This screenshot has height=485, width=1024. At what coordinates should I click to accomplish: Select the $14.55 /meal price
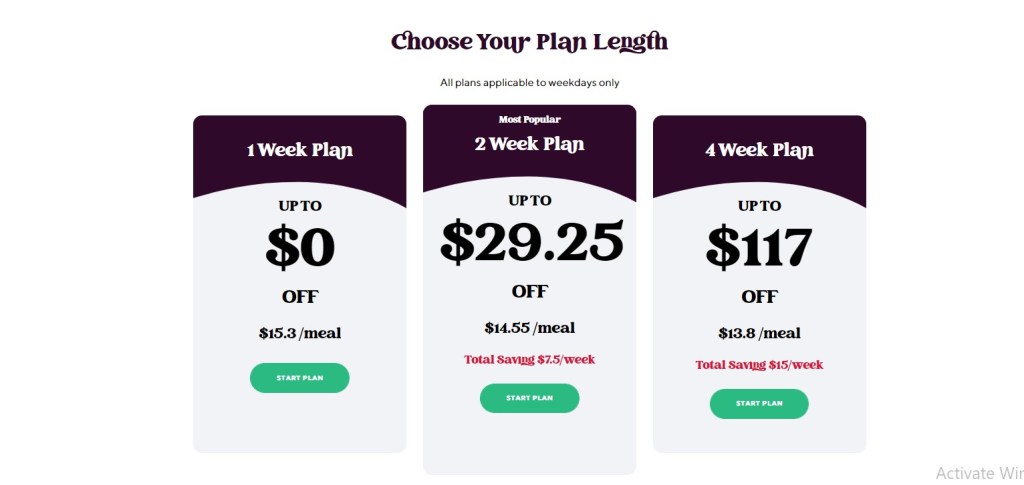529,327
